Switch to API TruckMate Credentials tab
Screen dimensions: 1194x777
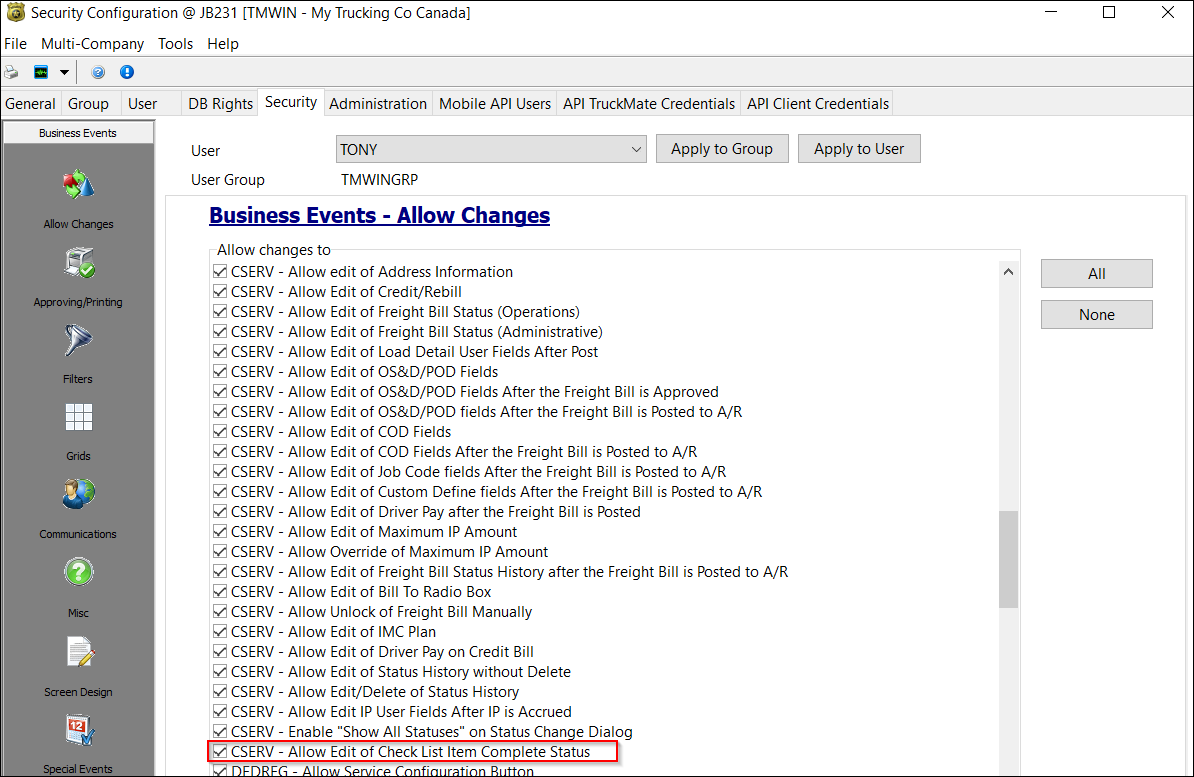[649, 104]
